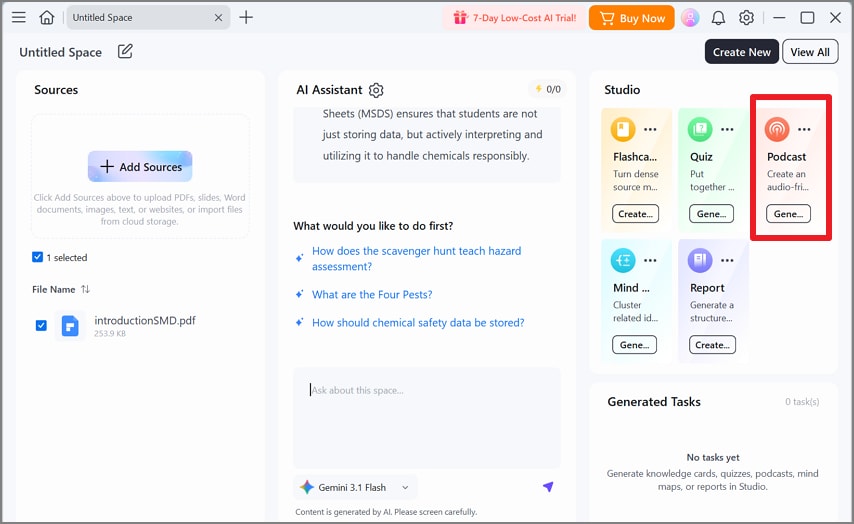Viewport: 854px width, 524px height.
Task: Uncheck the introductionSMD.pdf checkbox
Action: pyautogui.click(x=41, y=325)
